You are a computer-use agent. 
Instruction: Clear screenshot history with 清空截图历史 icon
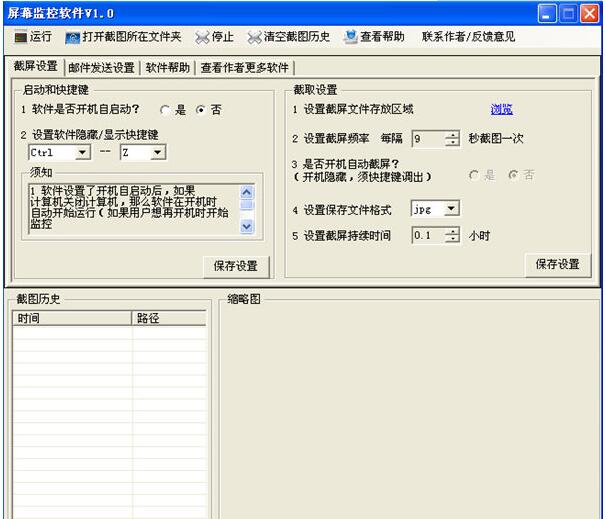[x=255, y=37]
